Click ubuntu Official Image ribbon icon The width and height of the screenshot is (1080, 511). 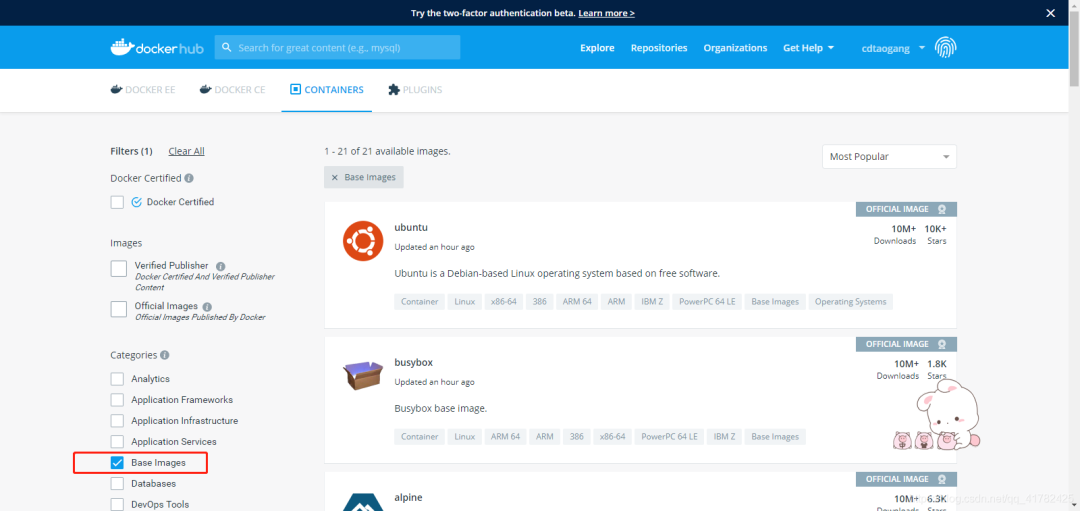pyautogui.click(x=942, y=209)
